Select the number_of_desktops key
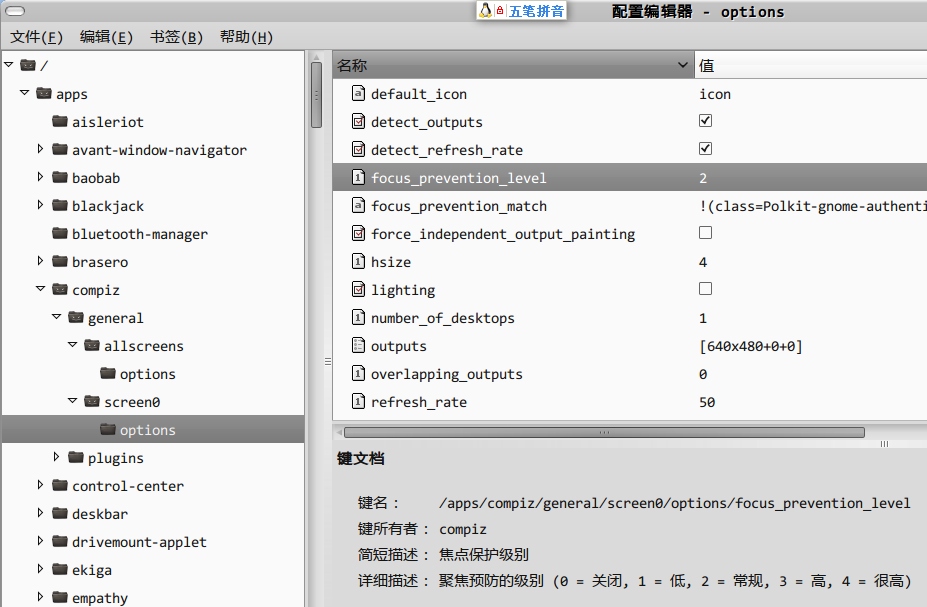The height and width of the screenshot is (607, 927). click(442, 318)
